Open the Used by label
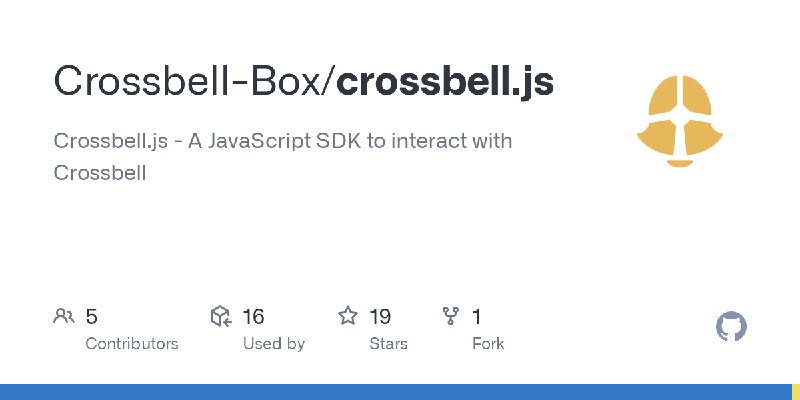The width and height of the screenshot is (800, 400). point(274,344)
